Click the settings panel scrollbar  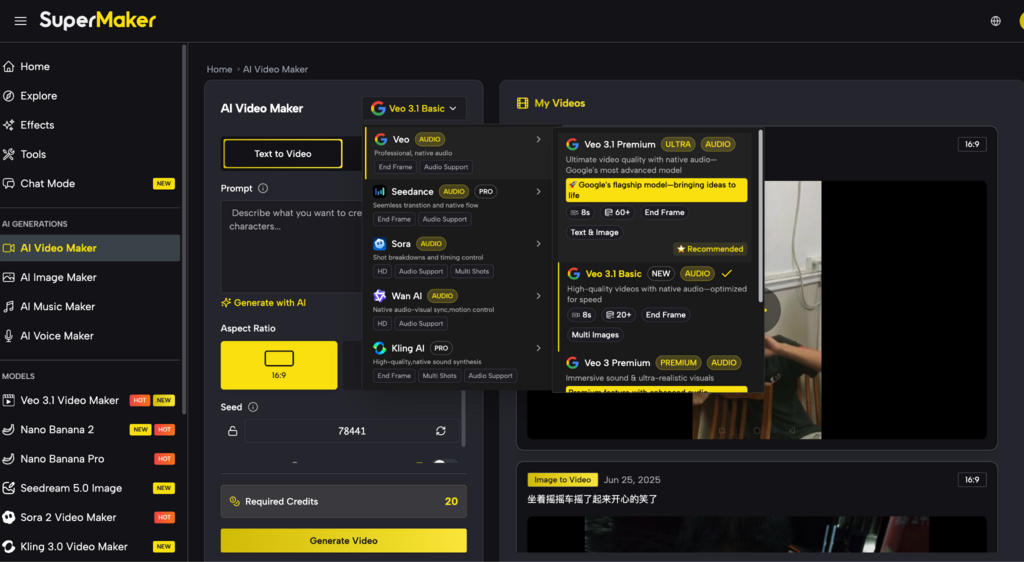click(x=464, y=418)
